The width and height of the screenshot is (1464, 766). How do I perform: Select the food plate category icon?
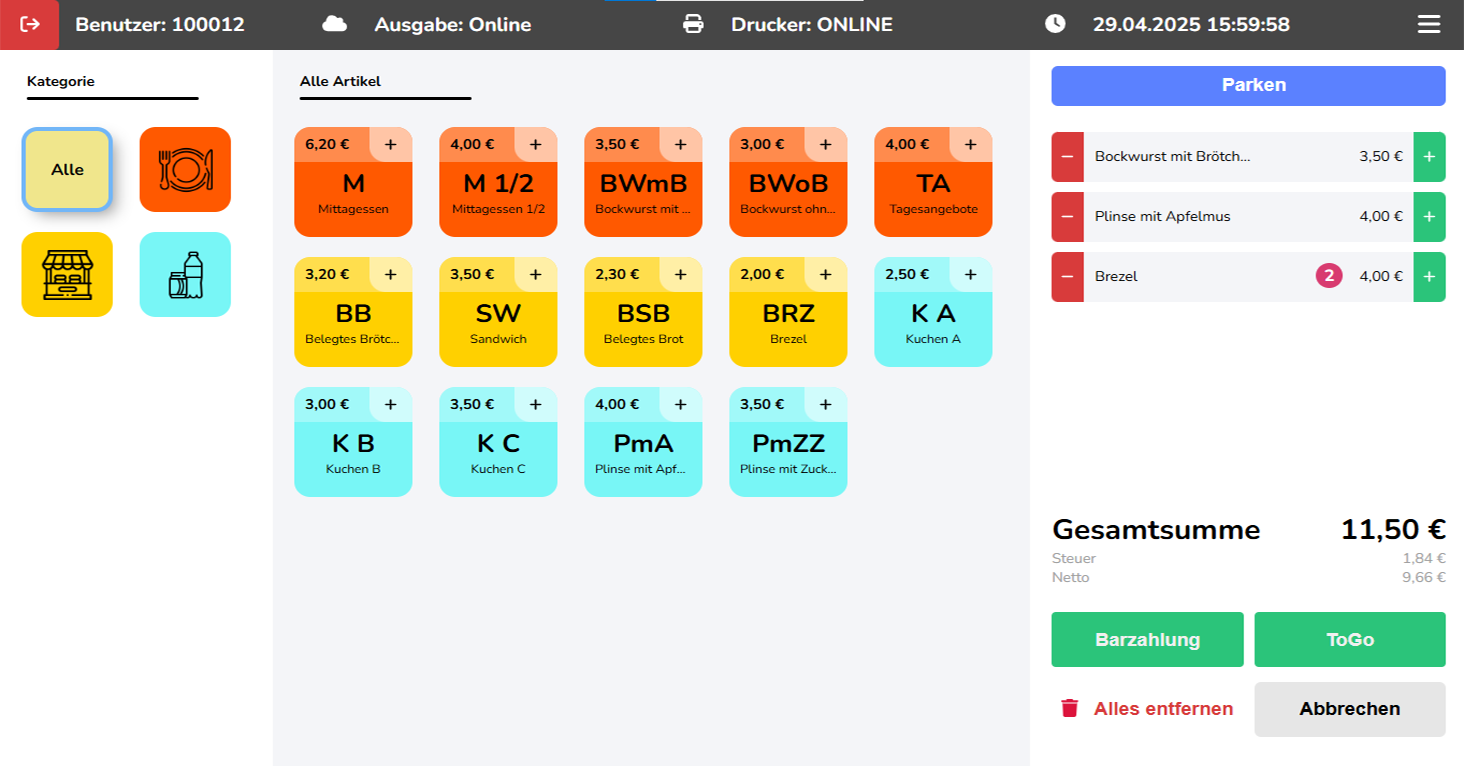pos(185,170)
